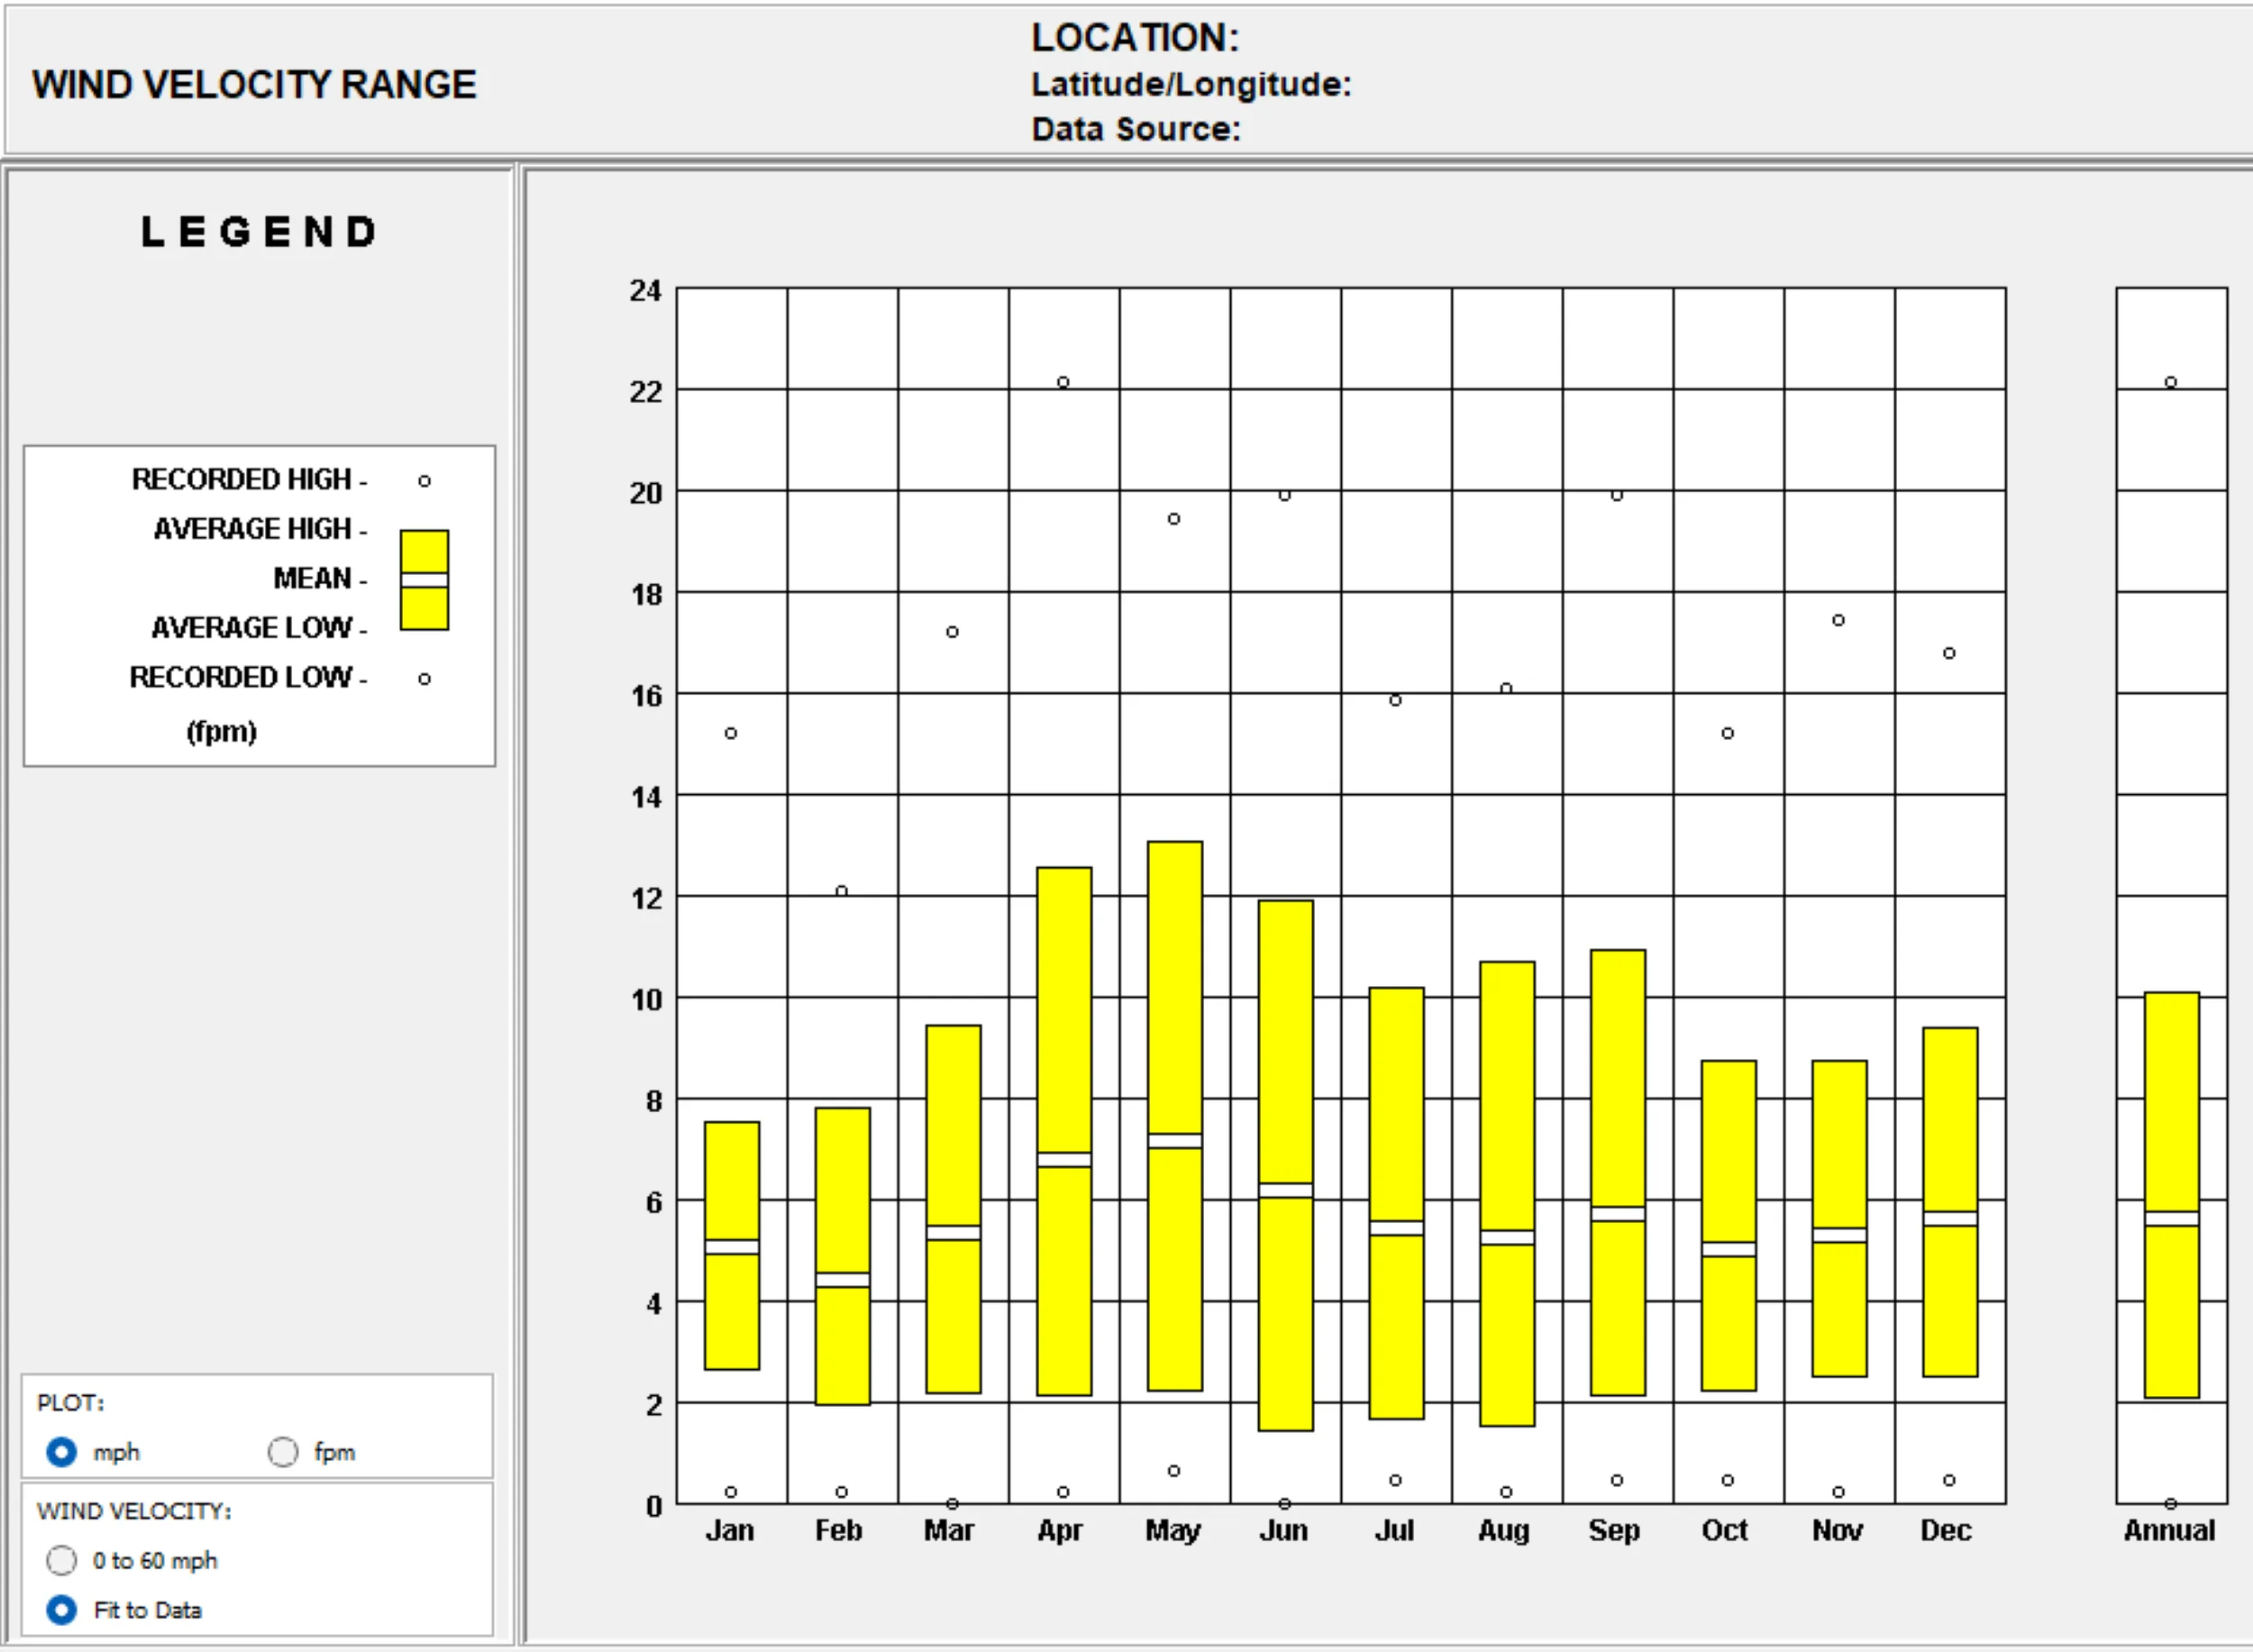Viewport: 2253px width, 1652px height.
Task: Click the 'WIND VELOCITY RANGE' title
Action: click(x=254, y=85)
